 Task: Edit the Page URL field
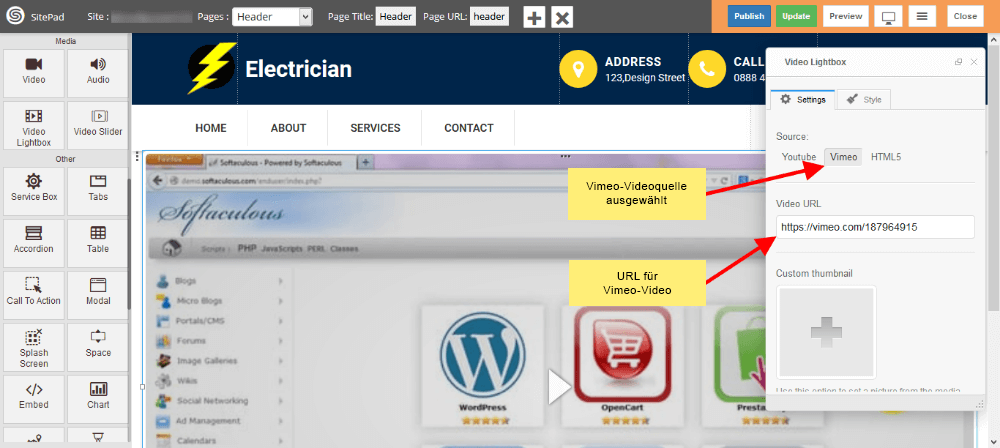tap(489, 17)
